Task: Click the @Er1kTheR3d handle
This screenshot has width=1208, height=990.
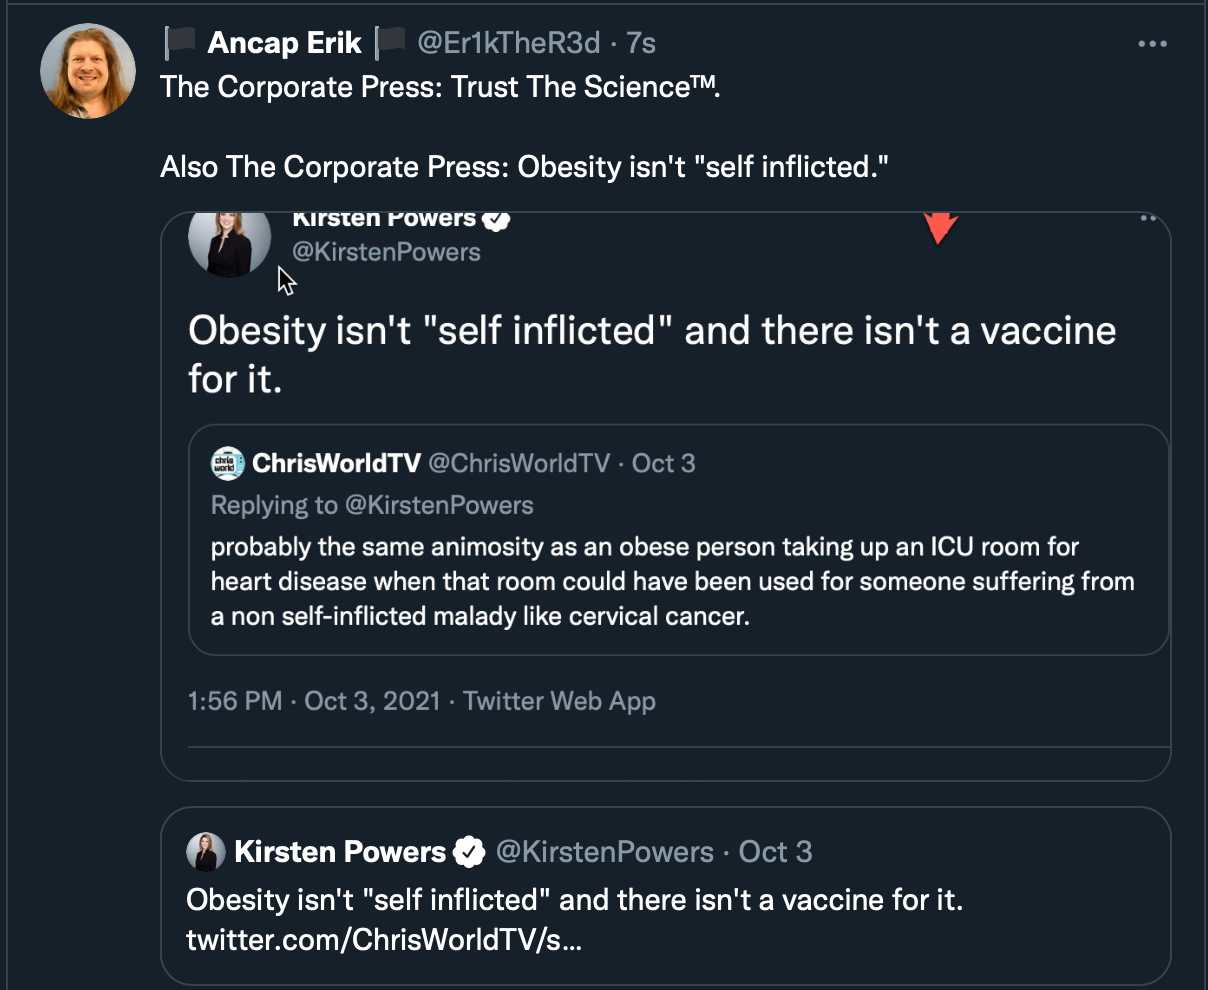Action: pyautogui.click(x=508, y=43)
